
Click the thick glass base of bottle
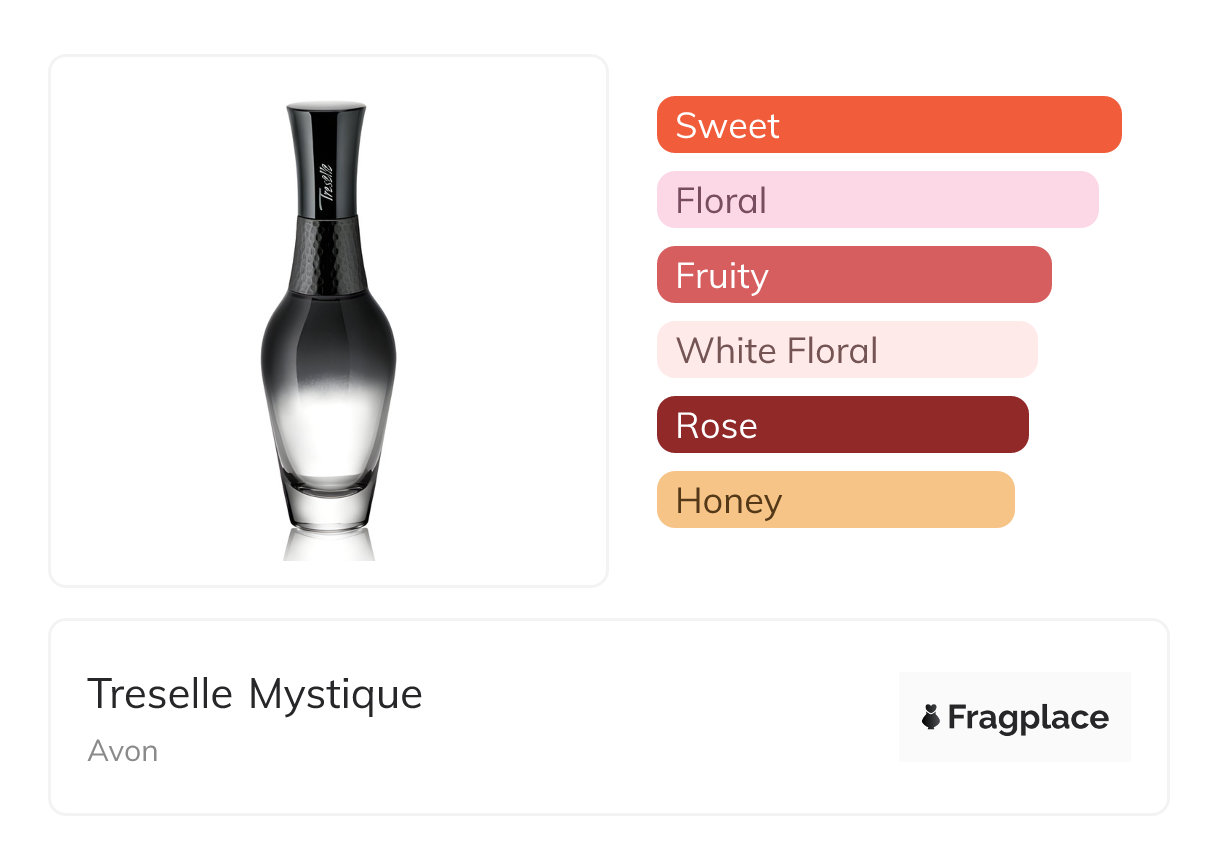(x=328, y=505)
